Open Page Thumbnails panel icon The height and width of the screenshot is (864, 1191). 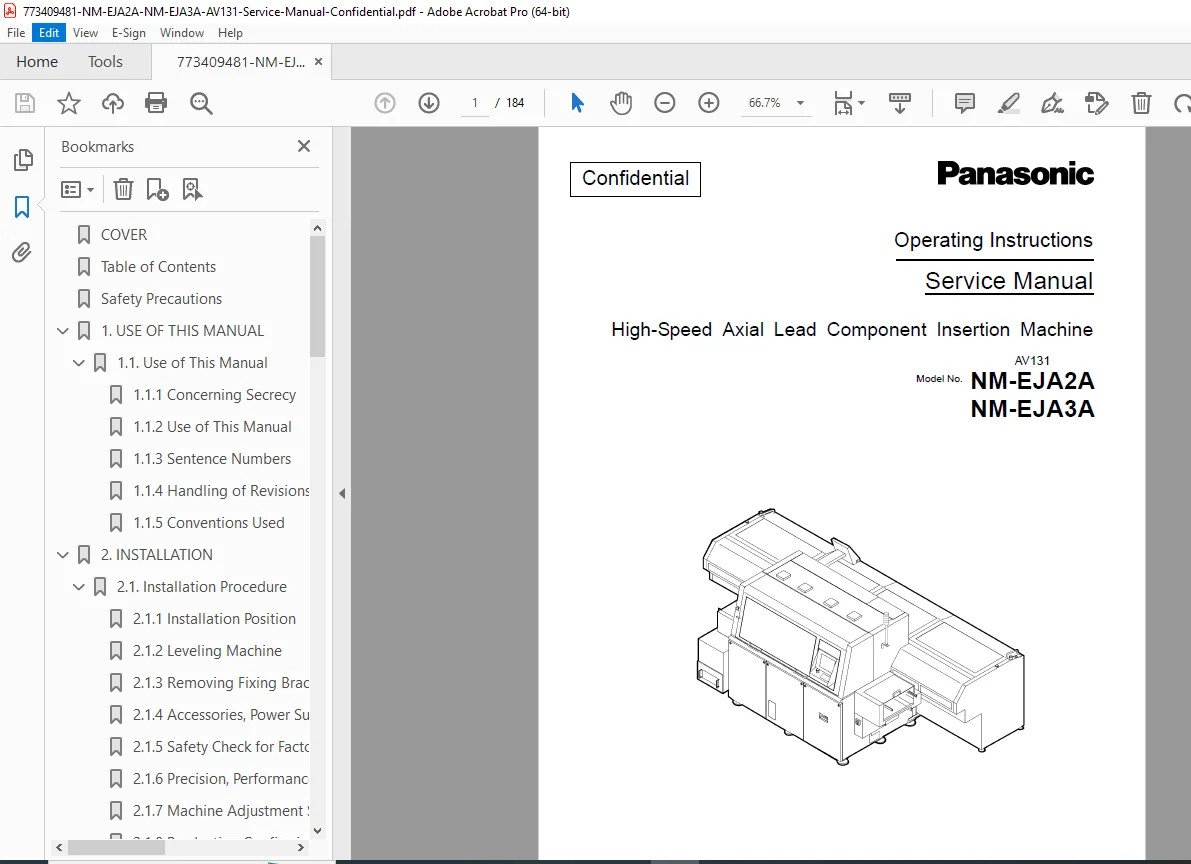(23, 160)
